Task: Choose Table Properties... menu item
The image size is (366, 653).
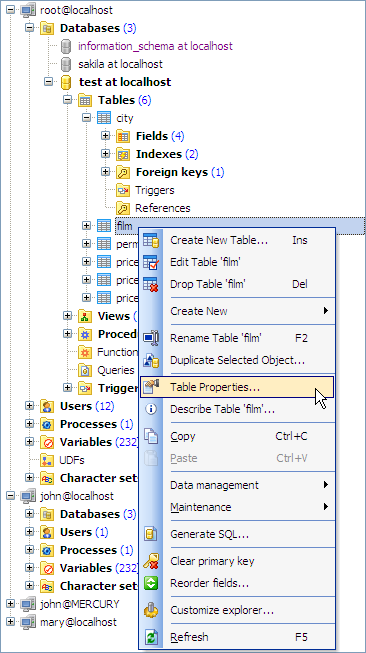Action: (x=237, y=387)
